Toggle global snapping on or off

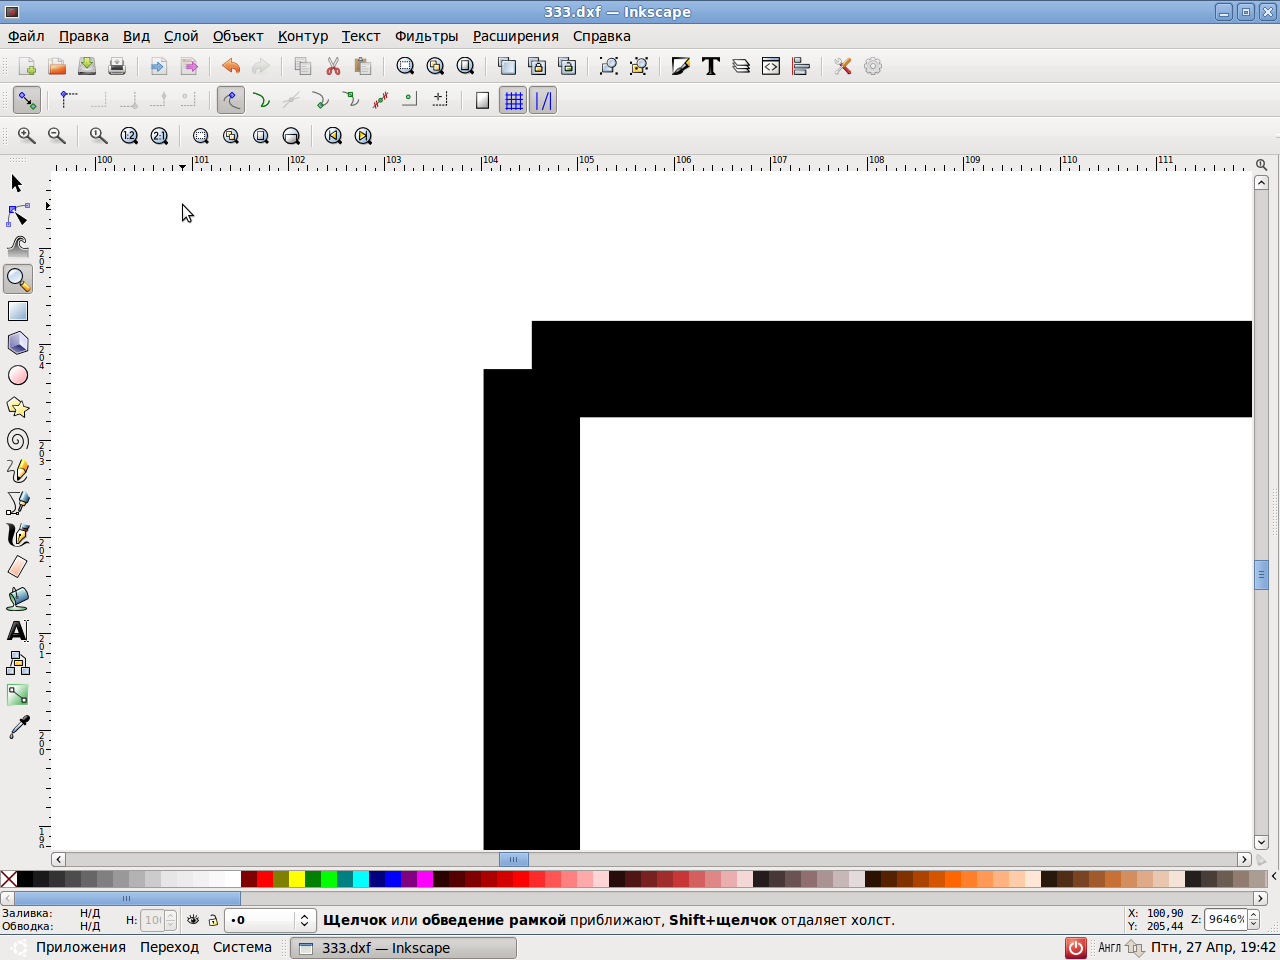27,100
